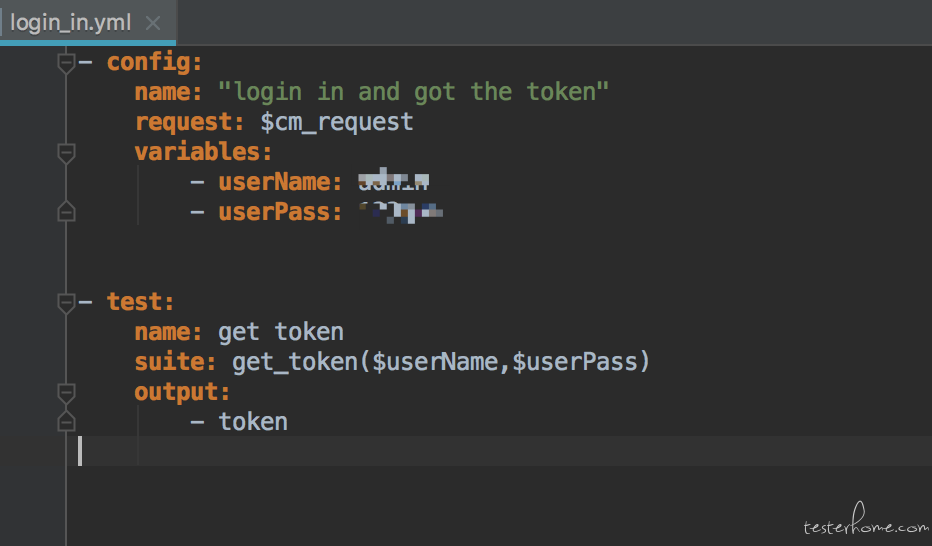Collapse the variables section fold marker

click(x=66, y=153)
